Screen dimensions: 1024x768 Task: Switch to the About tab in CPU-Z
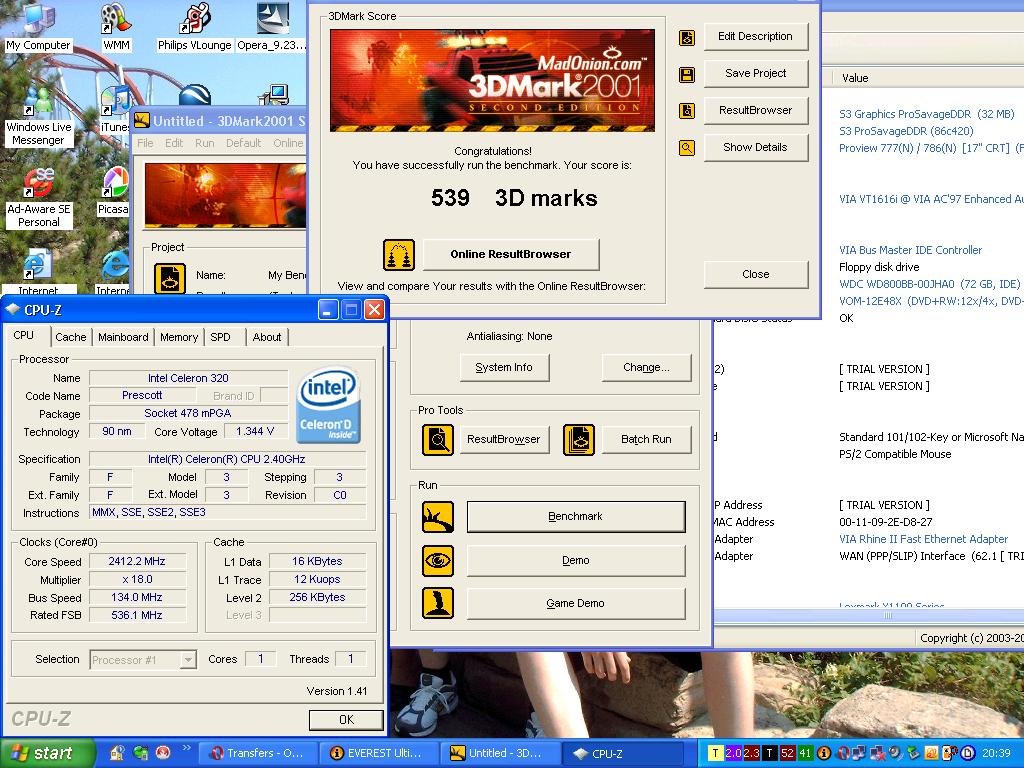coord(267,337)
